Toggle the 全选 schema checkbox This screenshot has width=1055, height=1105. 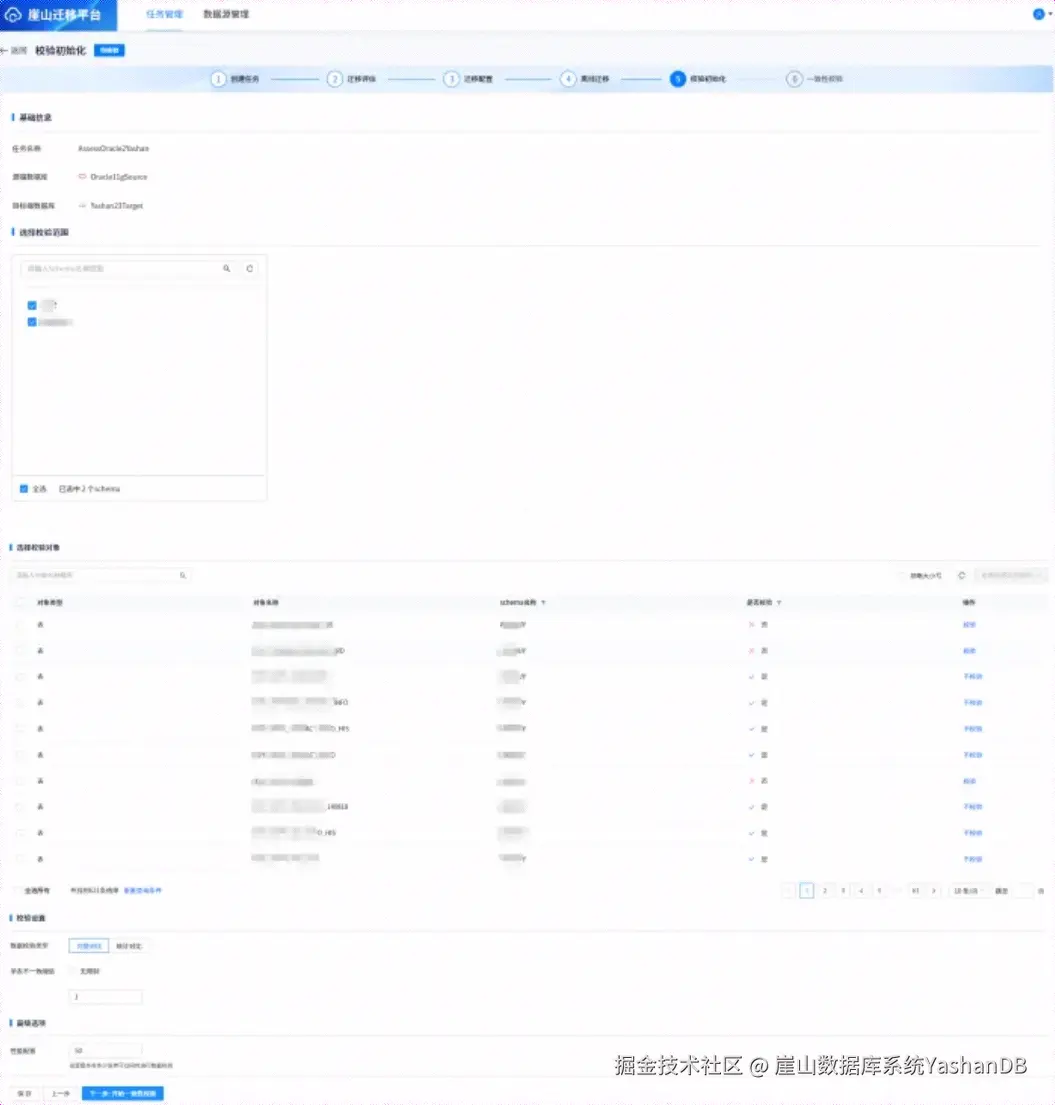pyautogui.click(x=24, y=488)
